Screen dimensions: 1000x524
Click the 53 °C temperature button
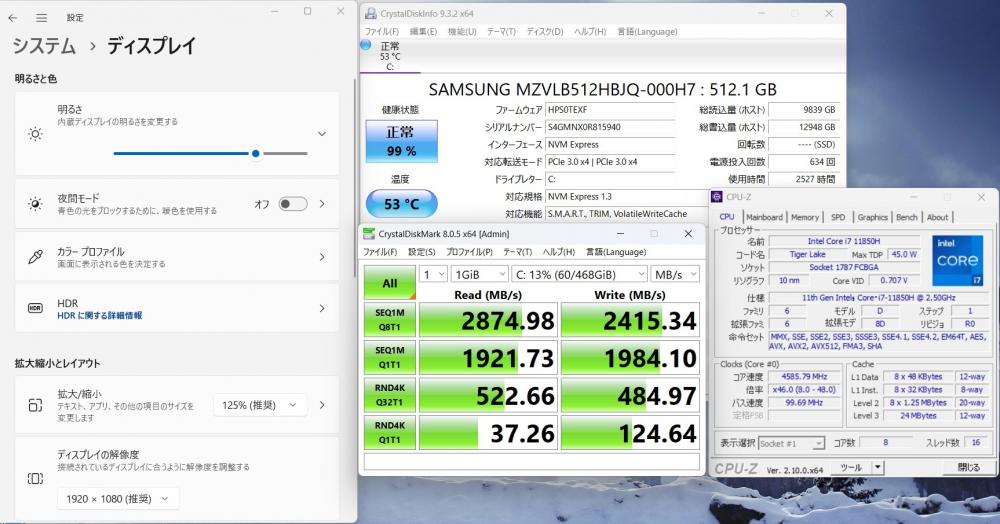401,204
